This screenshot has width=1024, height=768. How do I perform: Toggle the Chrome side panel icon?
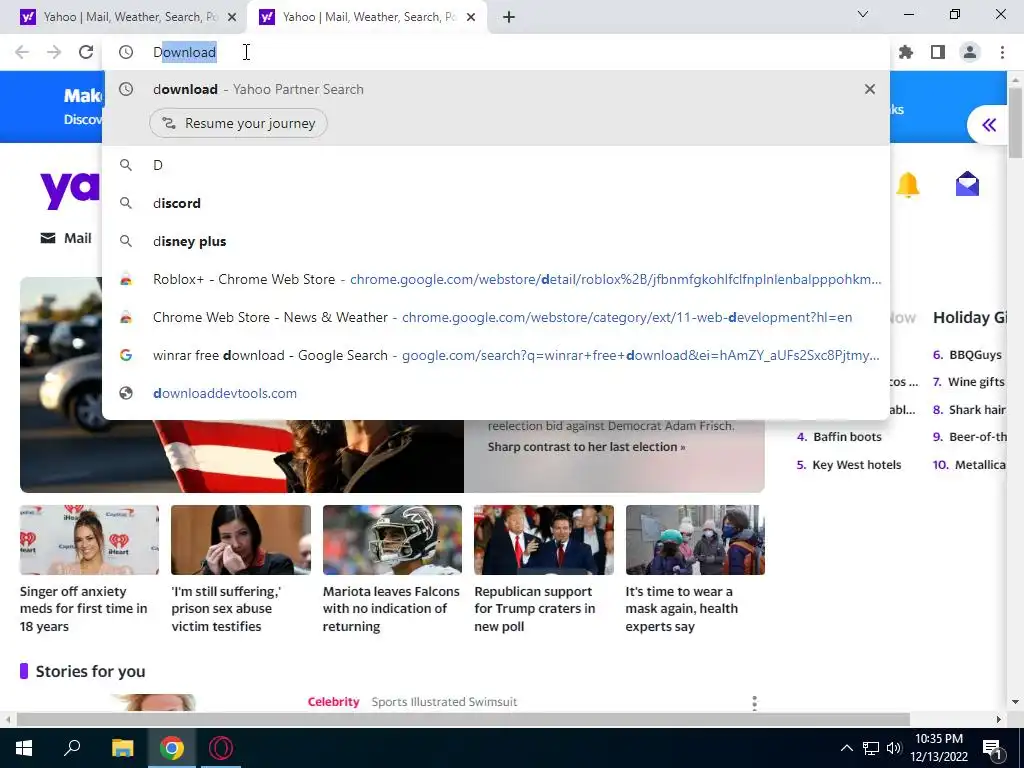click(938, 52)
